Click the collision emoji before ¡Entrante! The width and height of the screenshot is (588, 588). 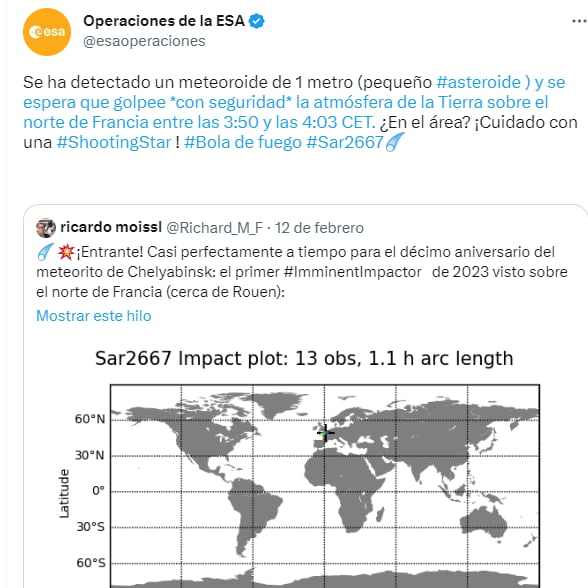[66, 252]
